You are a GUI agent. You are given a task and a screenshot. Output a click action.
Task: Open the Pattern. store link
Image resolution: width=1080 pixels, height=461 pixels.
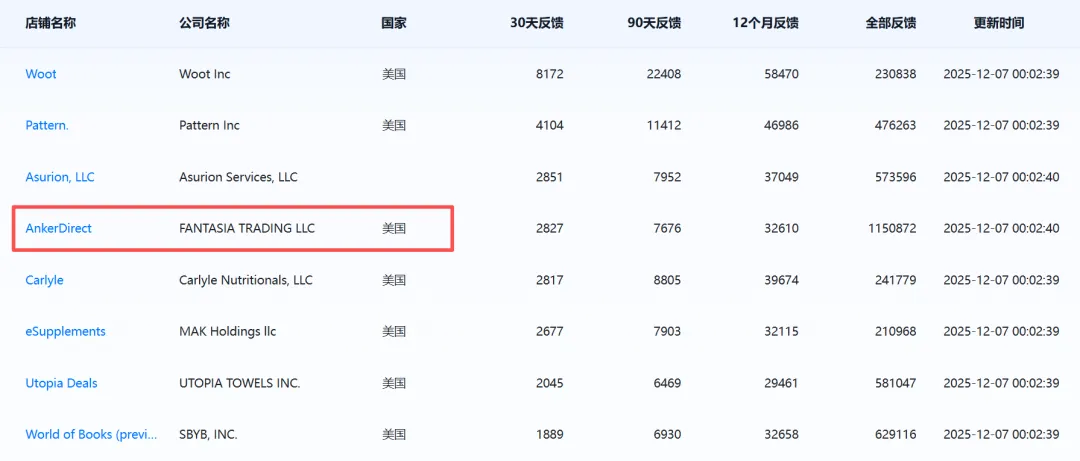[x=47, y=125]
